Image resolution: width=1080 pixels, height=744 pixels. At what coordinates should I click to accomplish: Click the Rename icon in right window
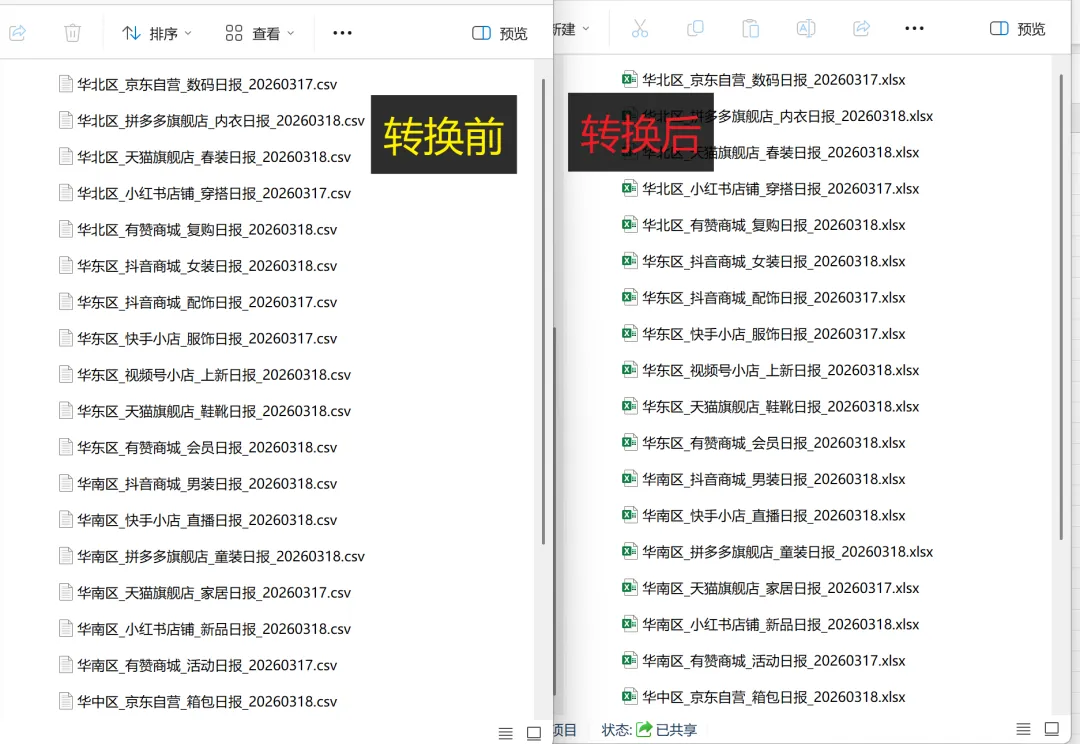tap(806, 28)
